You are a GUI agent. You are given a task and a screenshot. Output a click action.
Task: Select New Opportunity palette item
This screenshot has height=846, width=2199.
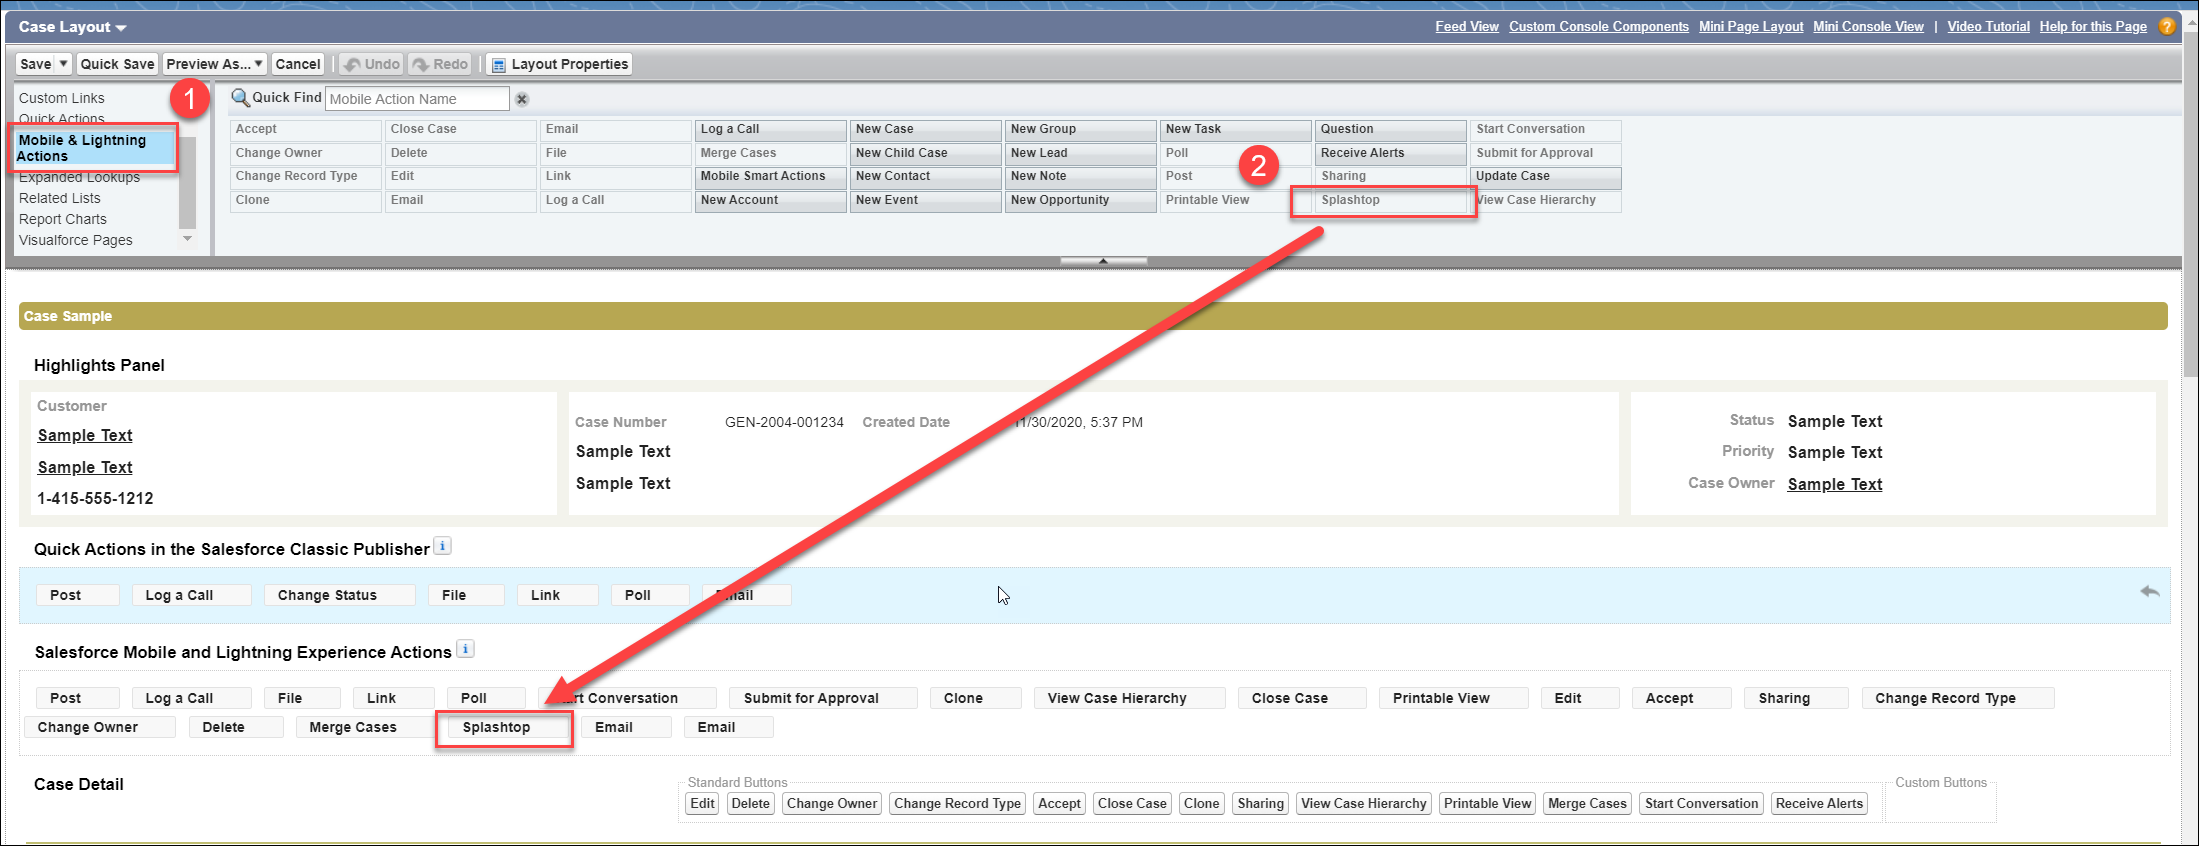click(1081, 200)
